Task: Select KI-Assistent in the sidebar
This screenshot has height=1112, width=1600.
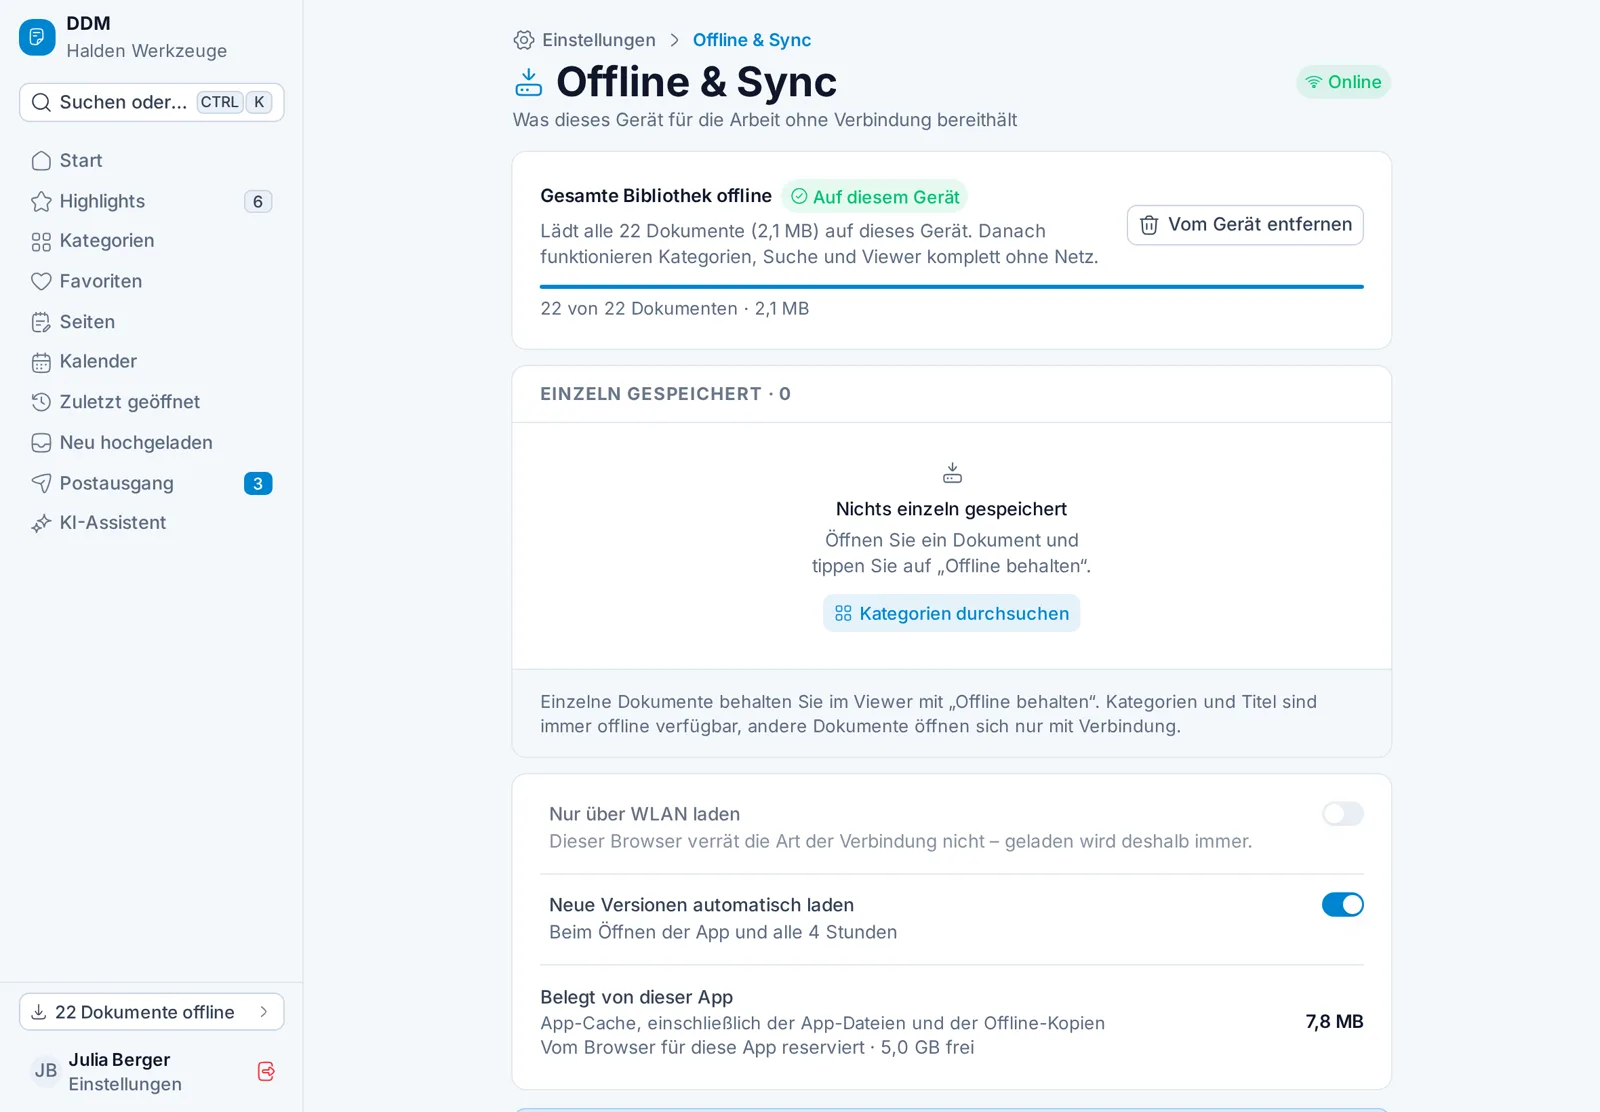Action: click(x=151, y=522)
